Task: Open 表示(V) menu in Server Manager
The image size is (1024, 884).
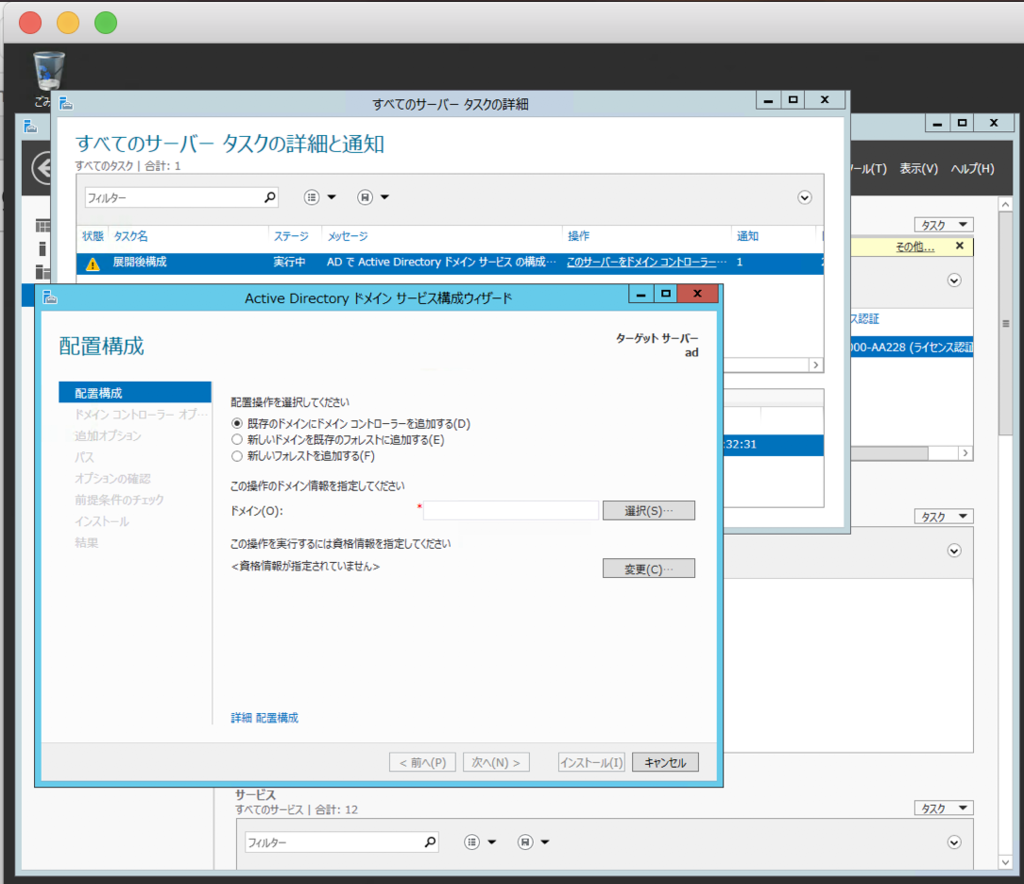Action: pos(918,168)
